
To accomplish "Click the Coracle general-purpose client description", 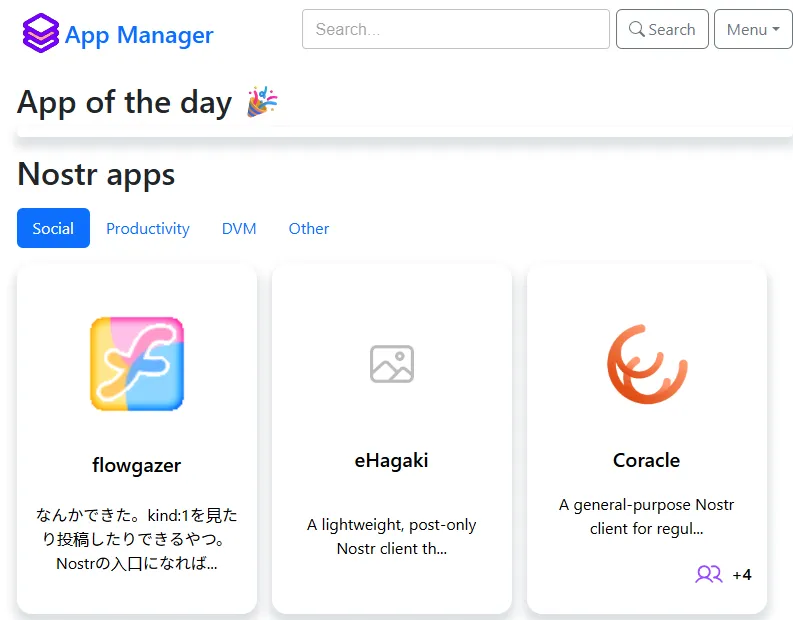I will coord(647,516).
